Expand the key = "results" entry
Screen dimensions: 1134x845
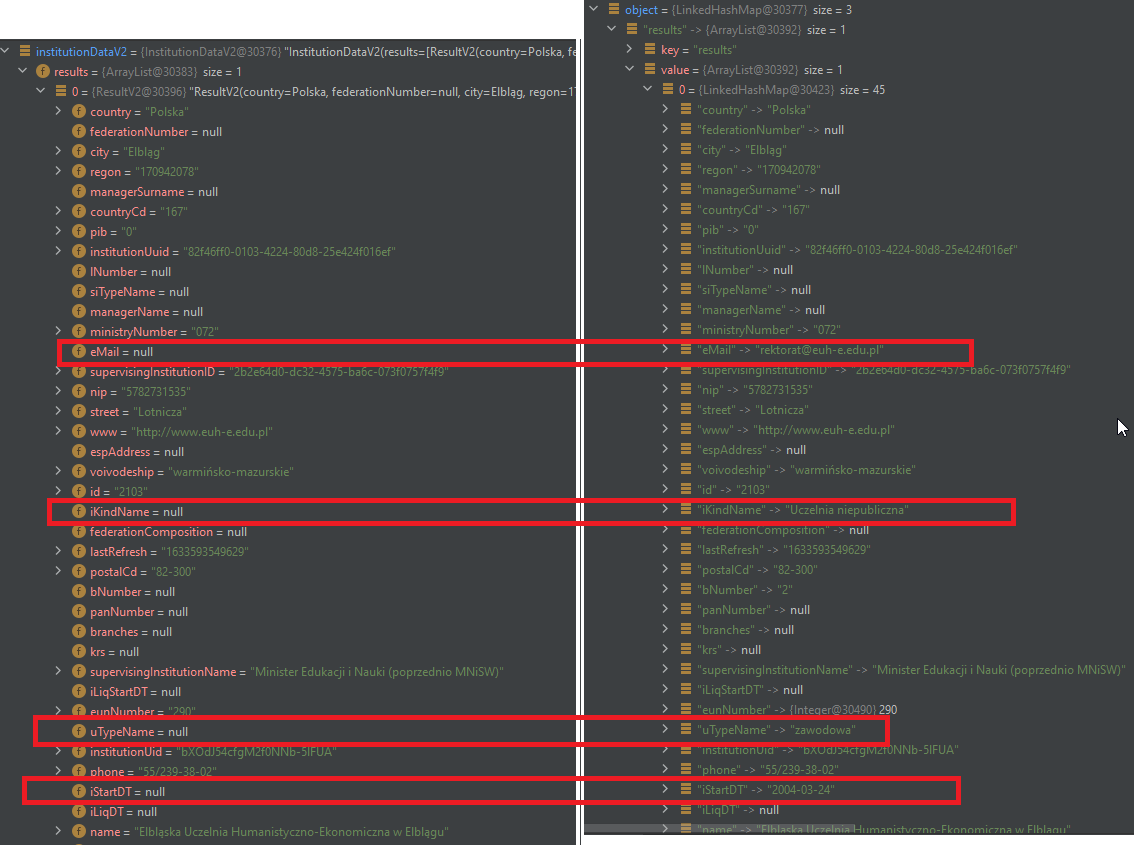629,49
